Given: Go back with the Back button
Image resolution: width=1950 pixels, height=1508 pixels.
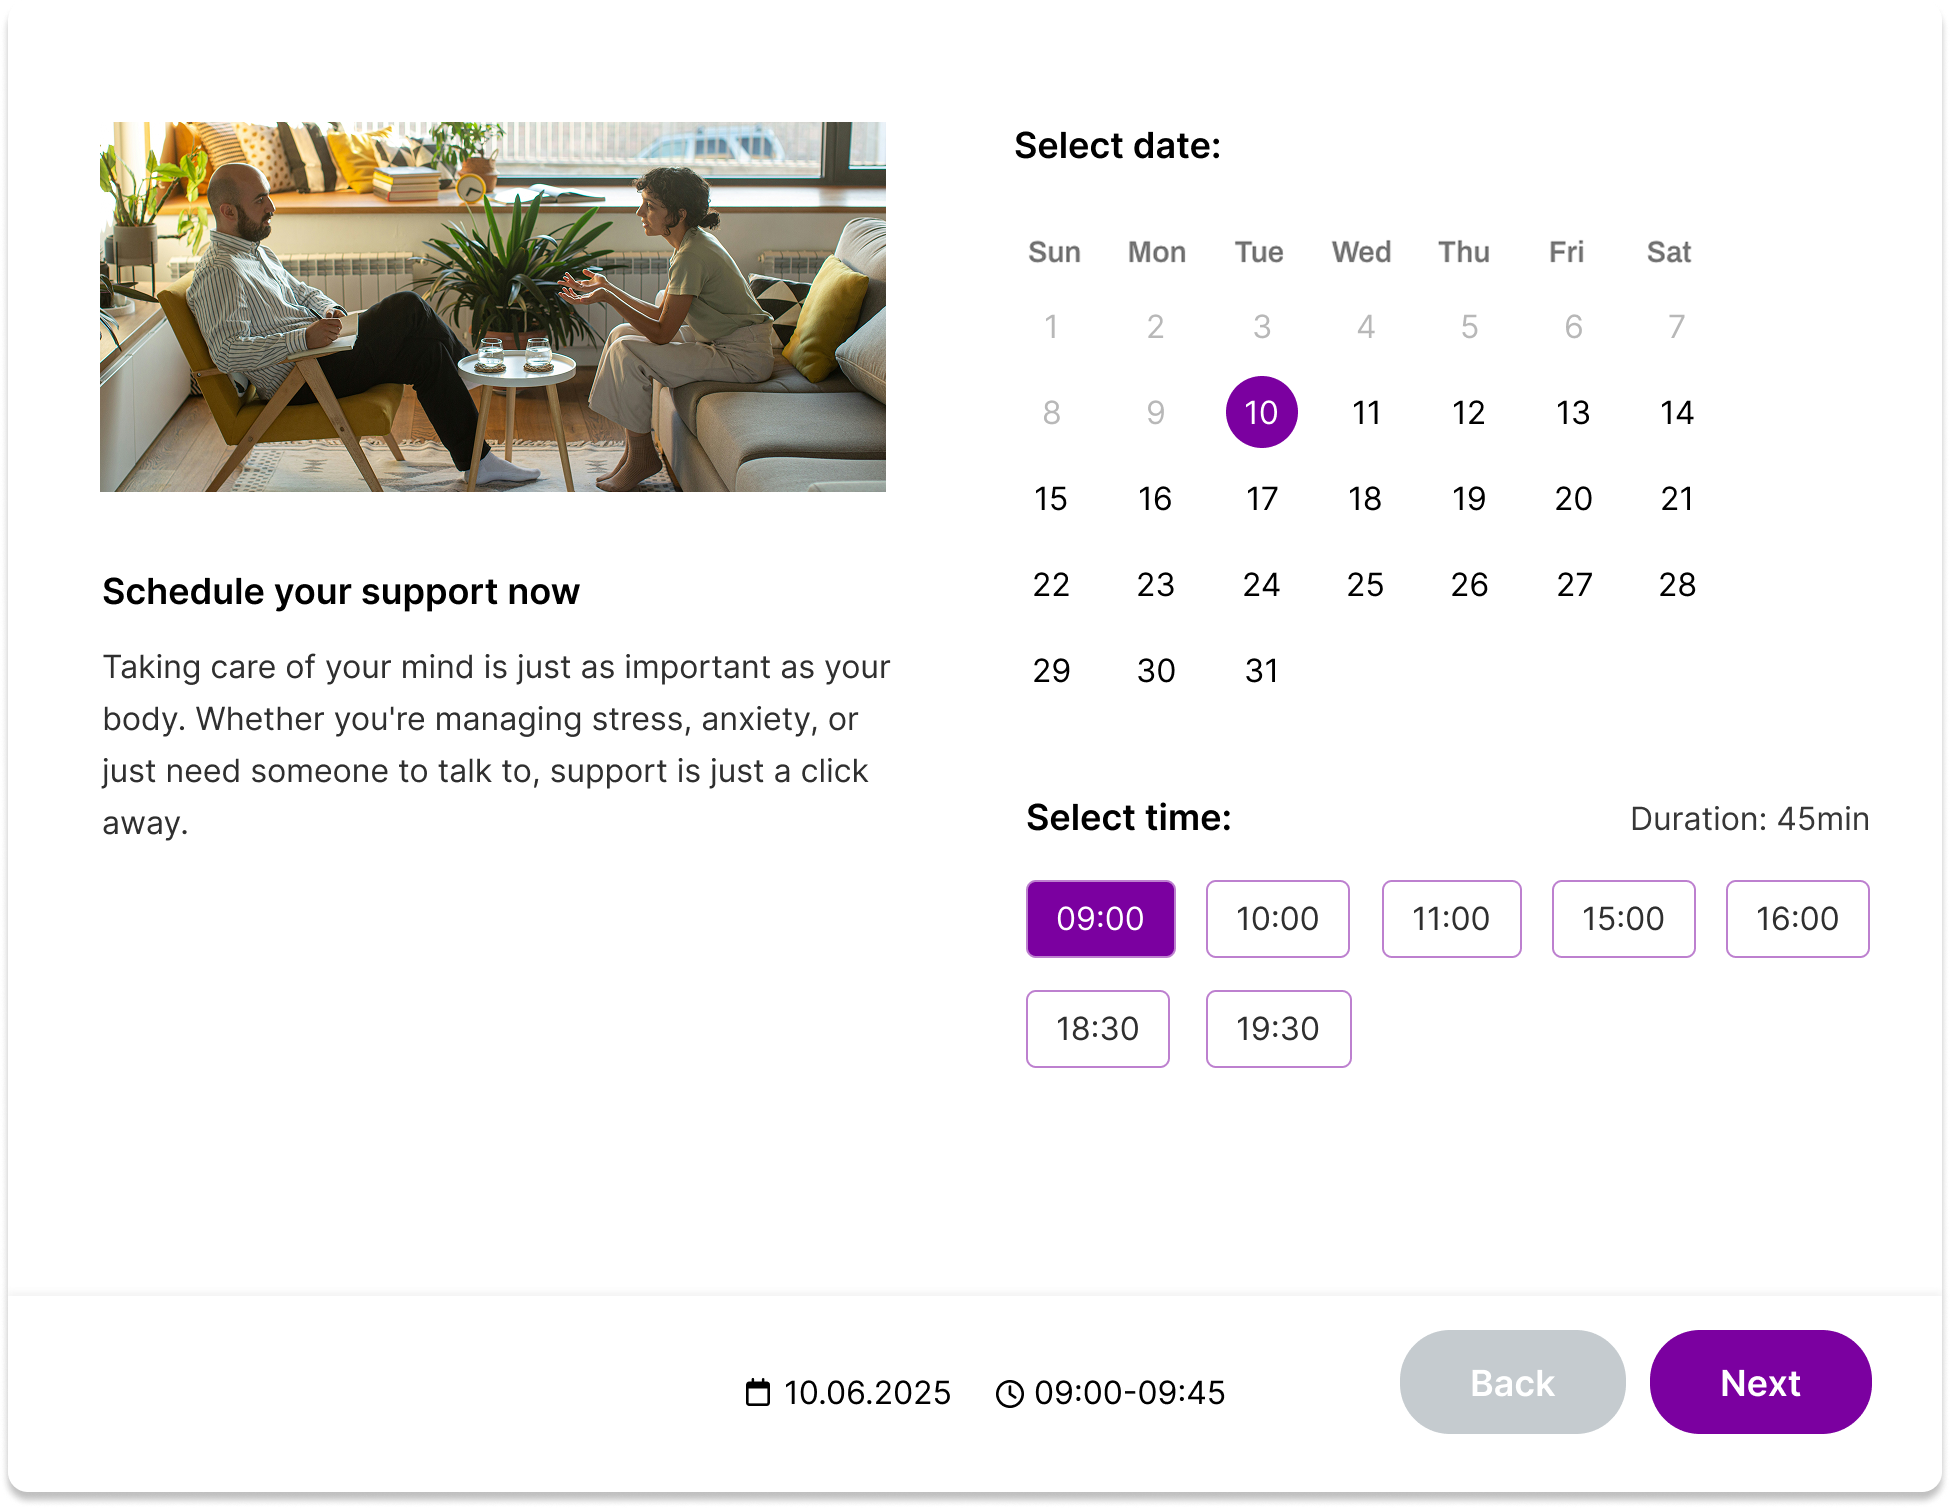Looking at the screenshot, I should pyautogui.click(x=1512, y=1382).
